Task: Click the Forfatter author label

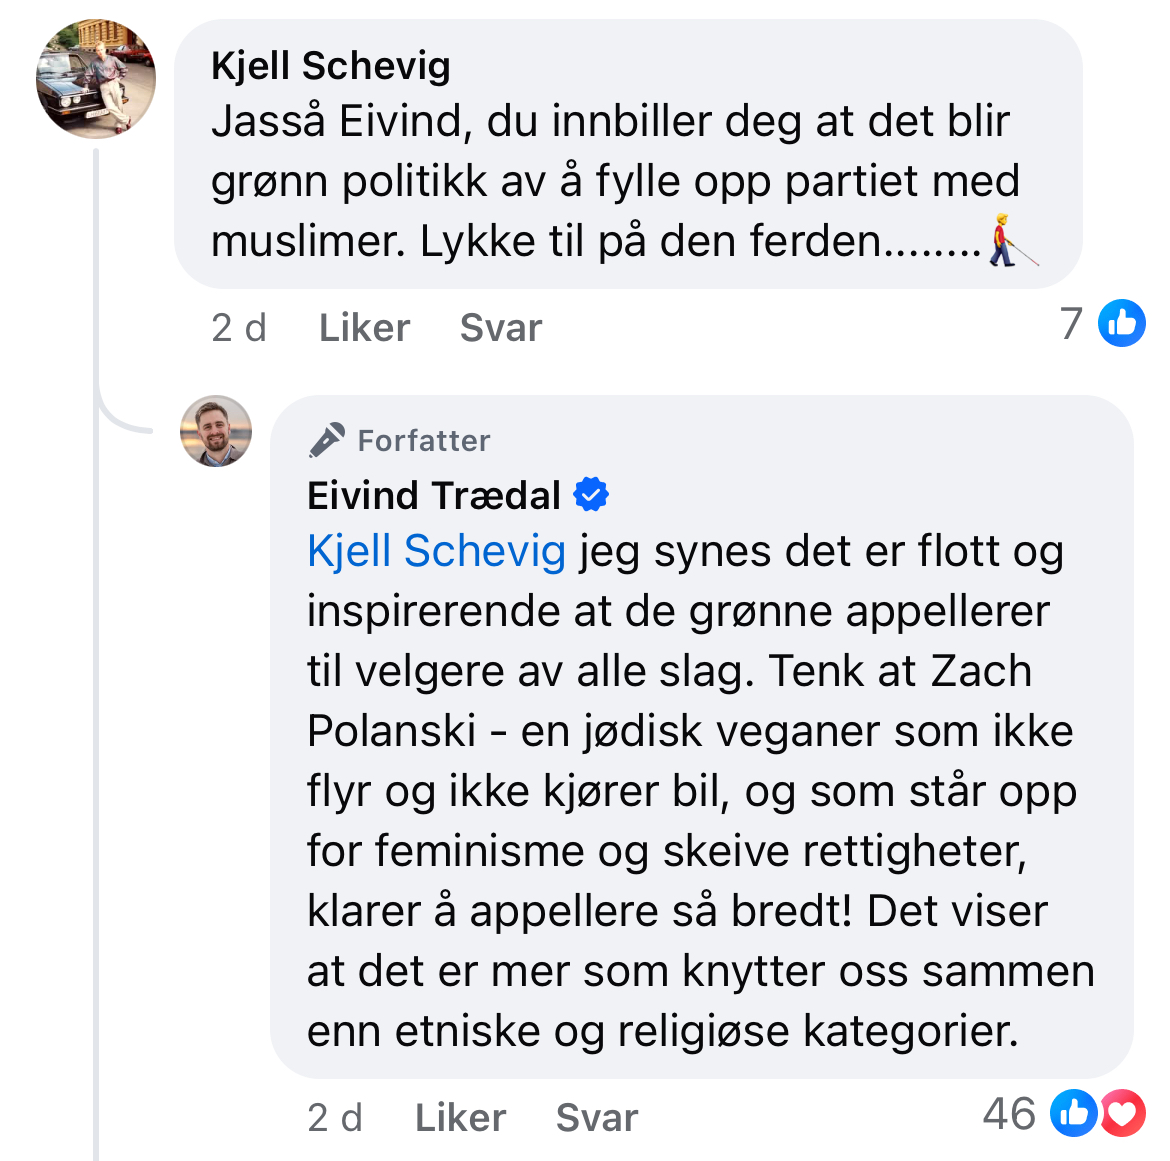Action: pyautogui.click(x=424, y=441)
